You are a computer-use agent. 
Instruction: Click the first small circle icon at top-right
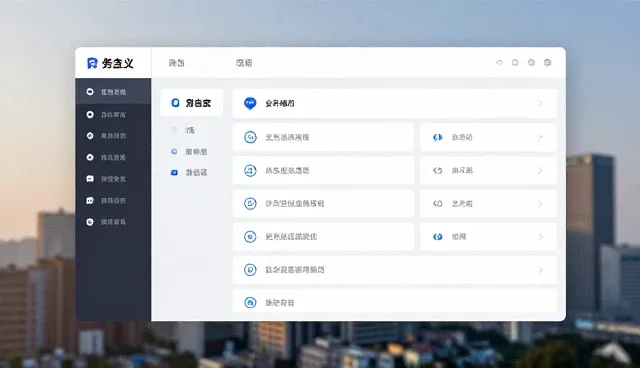[x=499, y=62]
